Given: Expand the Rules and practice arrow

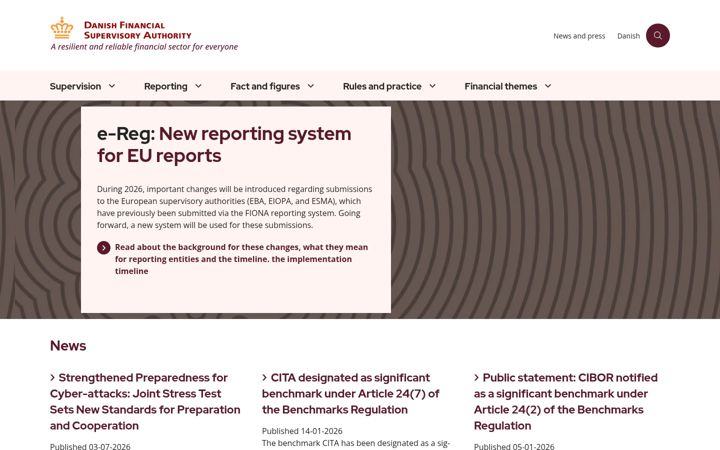Looking at the screenshot, I should click(x=433, y=86).
